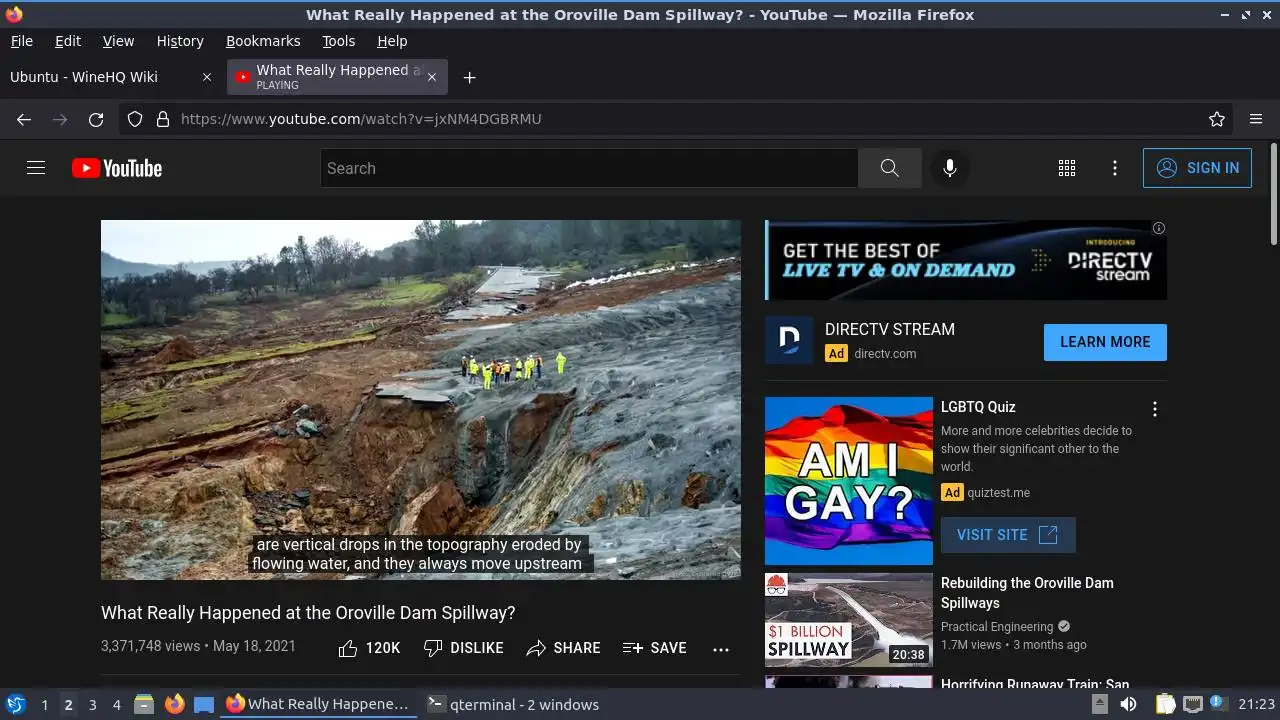Click quiztest.me advertiser link
Viewport: 1280px width, 720px height.
tap(998, 492)
